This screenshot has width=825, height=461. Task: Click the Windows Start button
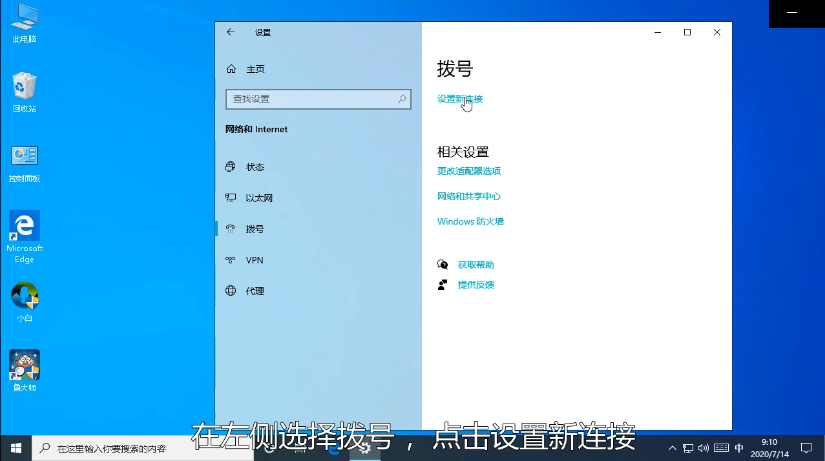click(x=16, y=449)
